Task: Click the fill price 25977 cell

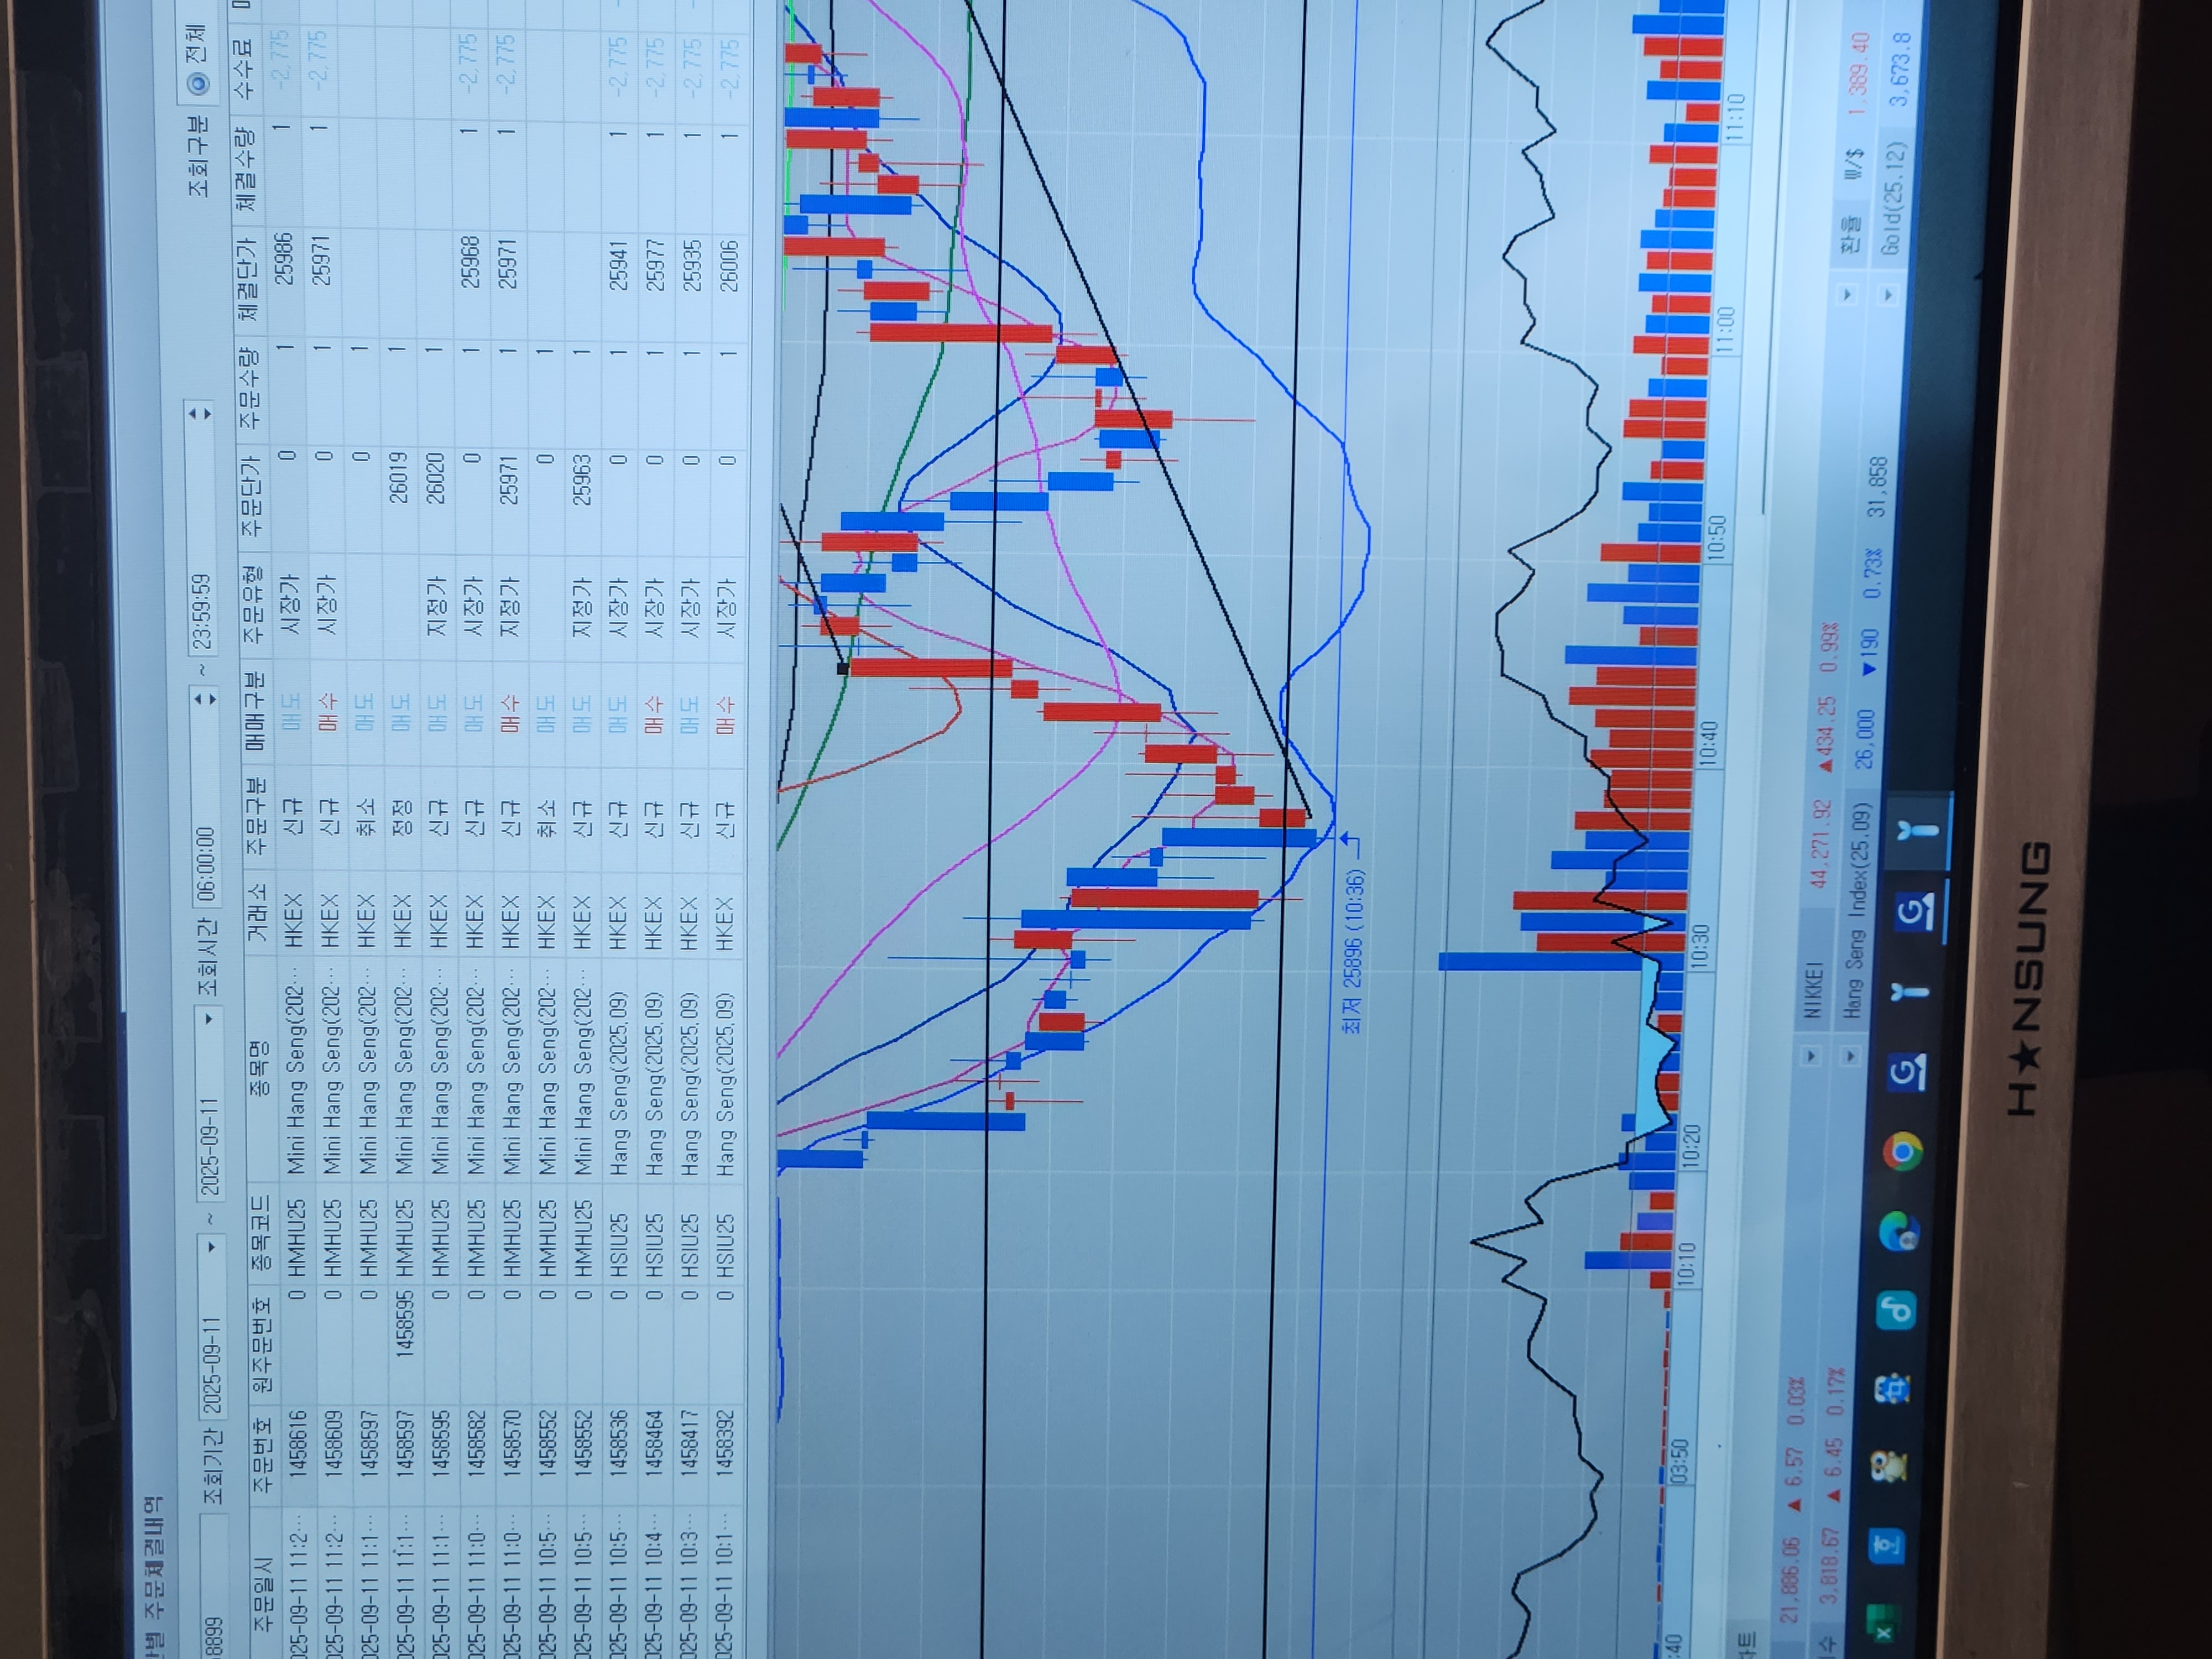Action: pos(655,265)
